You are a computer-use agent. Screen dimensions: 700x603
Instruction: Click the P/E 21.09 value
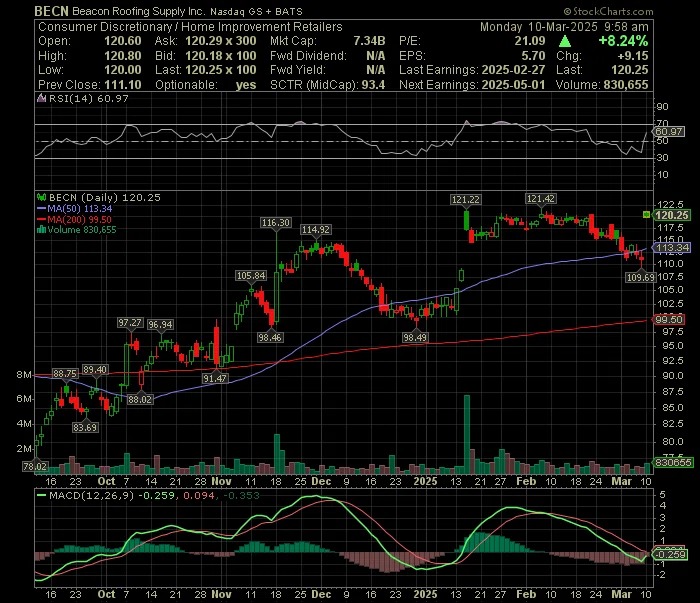(x=530, y=41)
